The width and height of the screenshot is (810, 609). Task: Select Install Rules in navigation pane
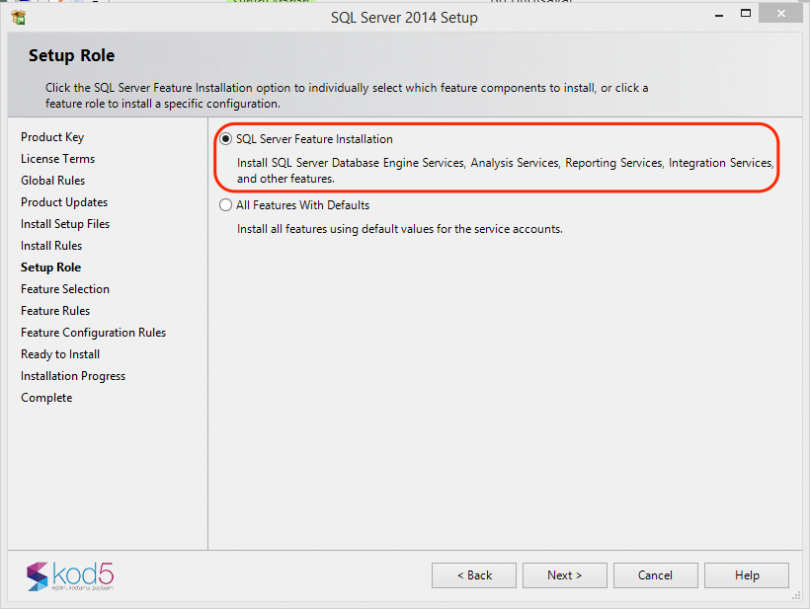(51, 245)
